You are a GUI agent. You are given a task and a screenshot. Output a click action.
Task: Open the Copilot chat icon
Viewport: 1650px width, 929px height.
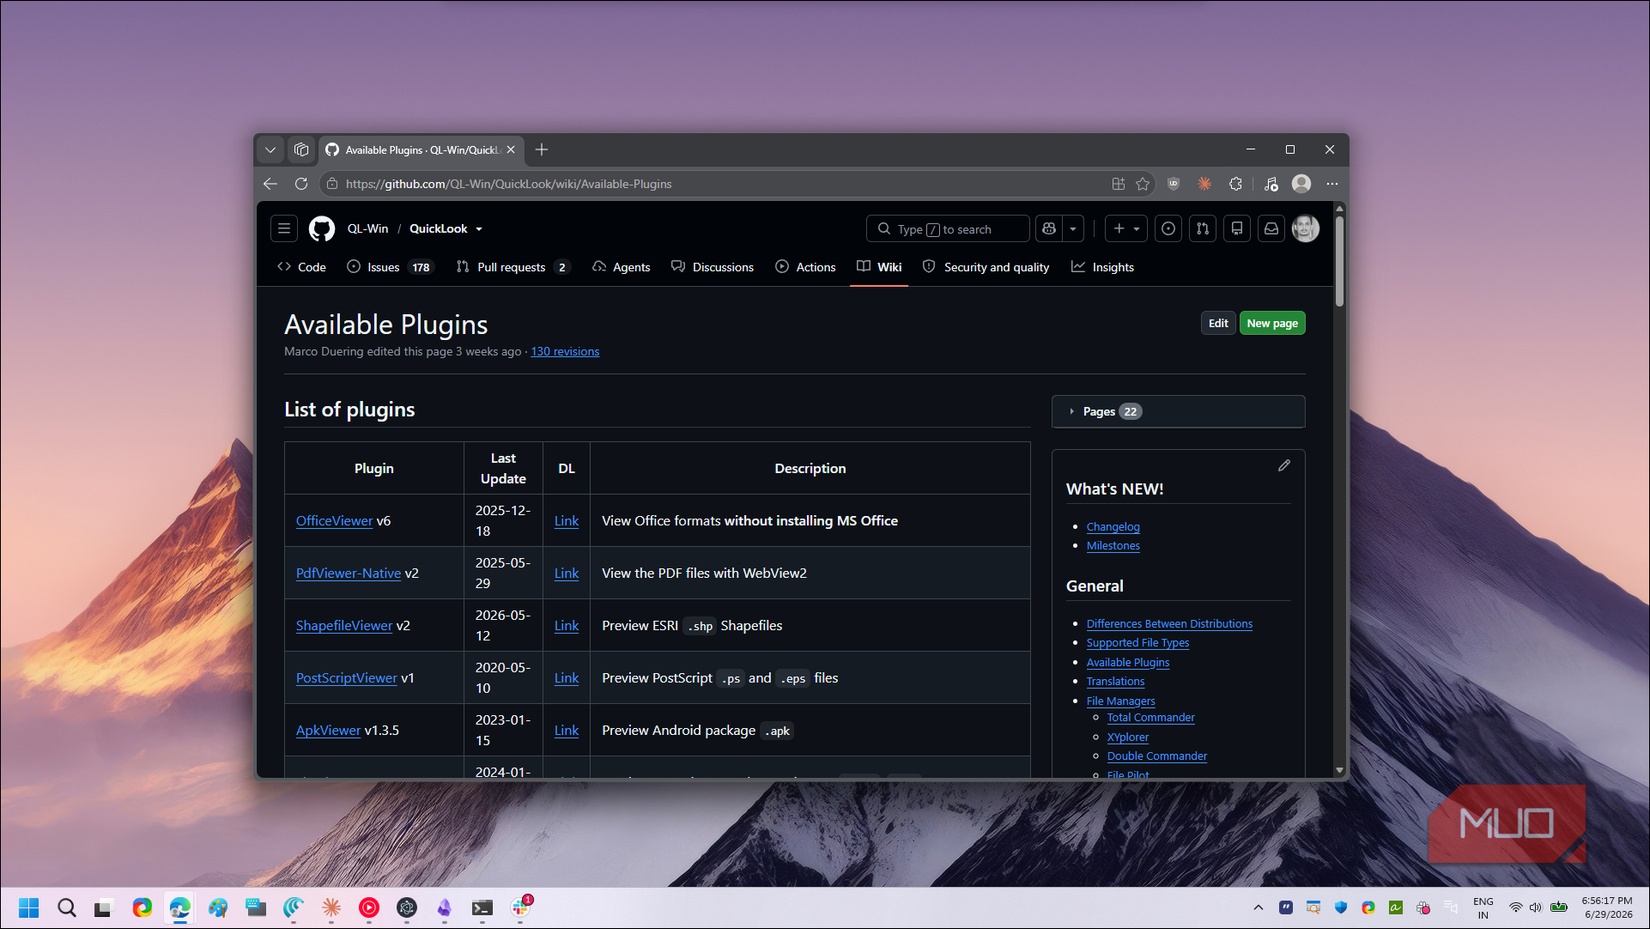[x=1049, y=229]
